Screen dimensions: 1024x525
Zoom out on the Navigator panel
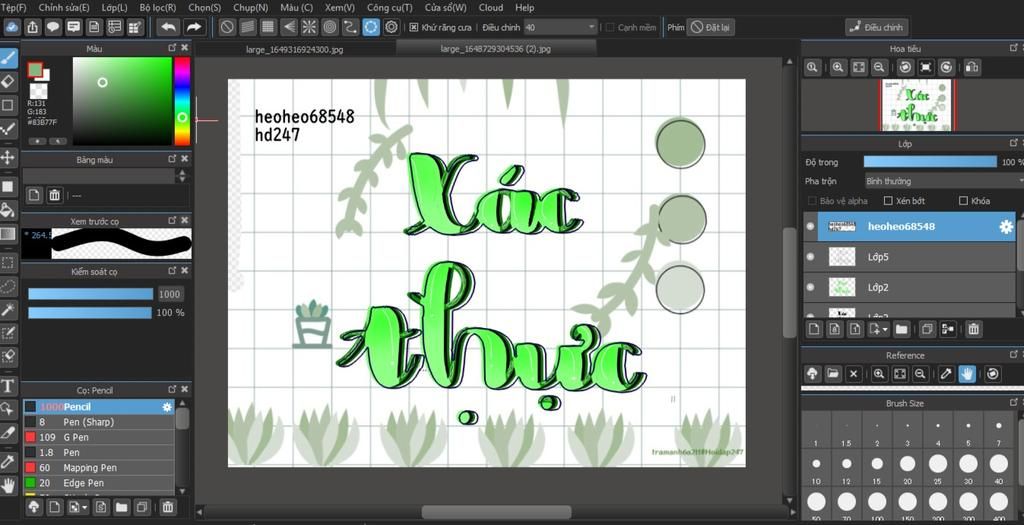click(x=879, y=67)
